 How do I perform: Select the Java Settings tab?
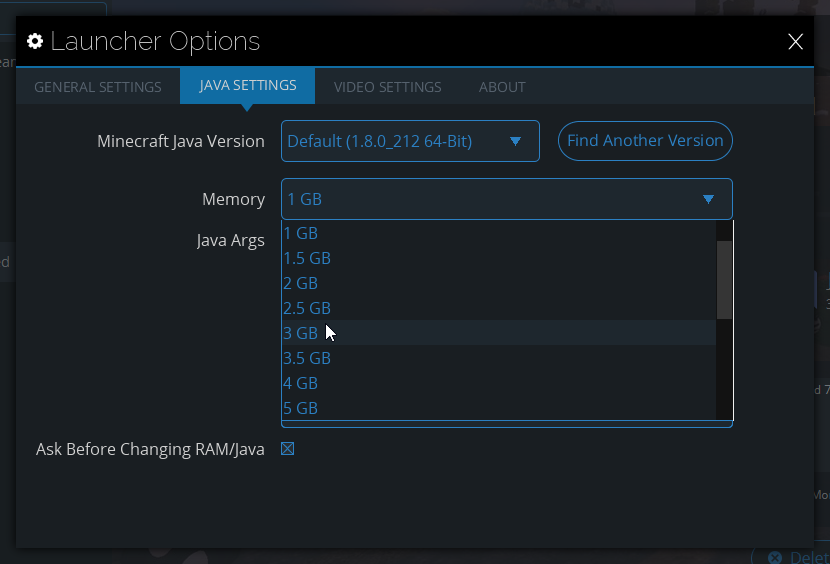248,85
